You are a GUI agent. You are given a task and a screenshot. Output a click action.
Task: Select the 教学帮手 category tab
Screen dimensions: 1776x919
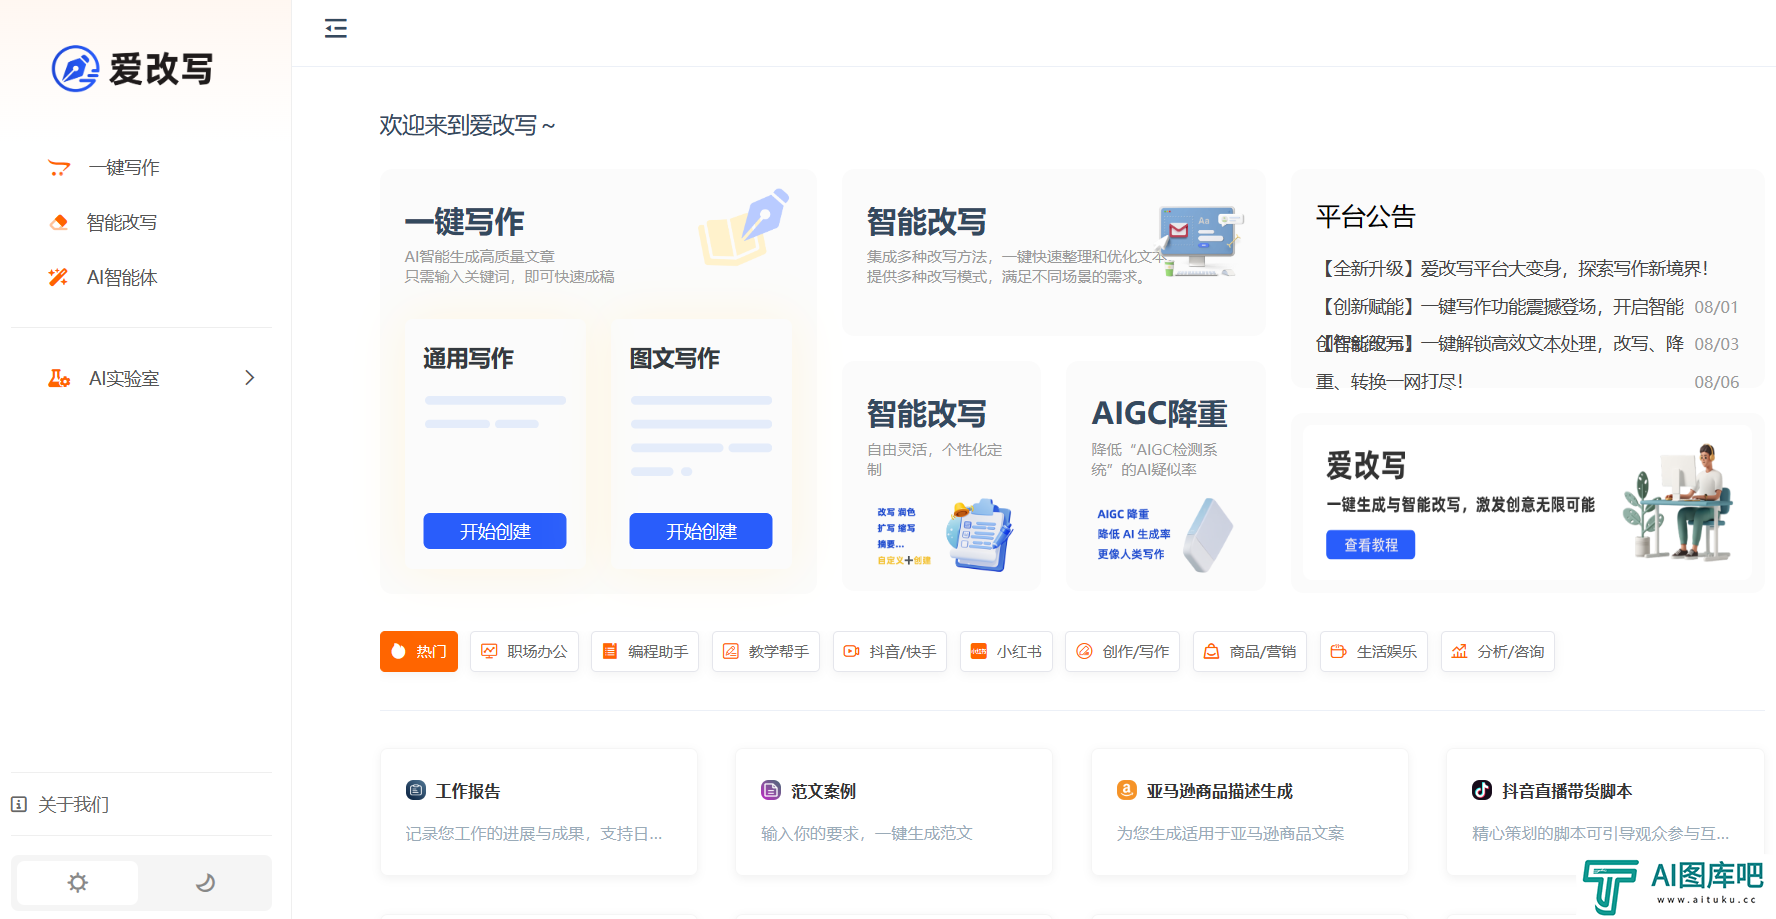pos(766,651)
